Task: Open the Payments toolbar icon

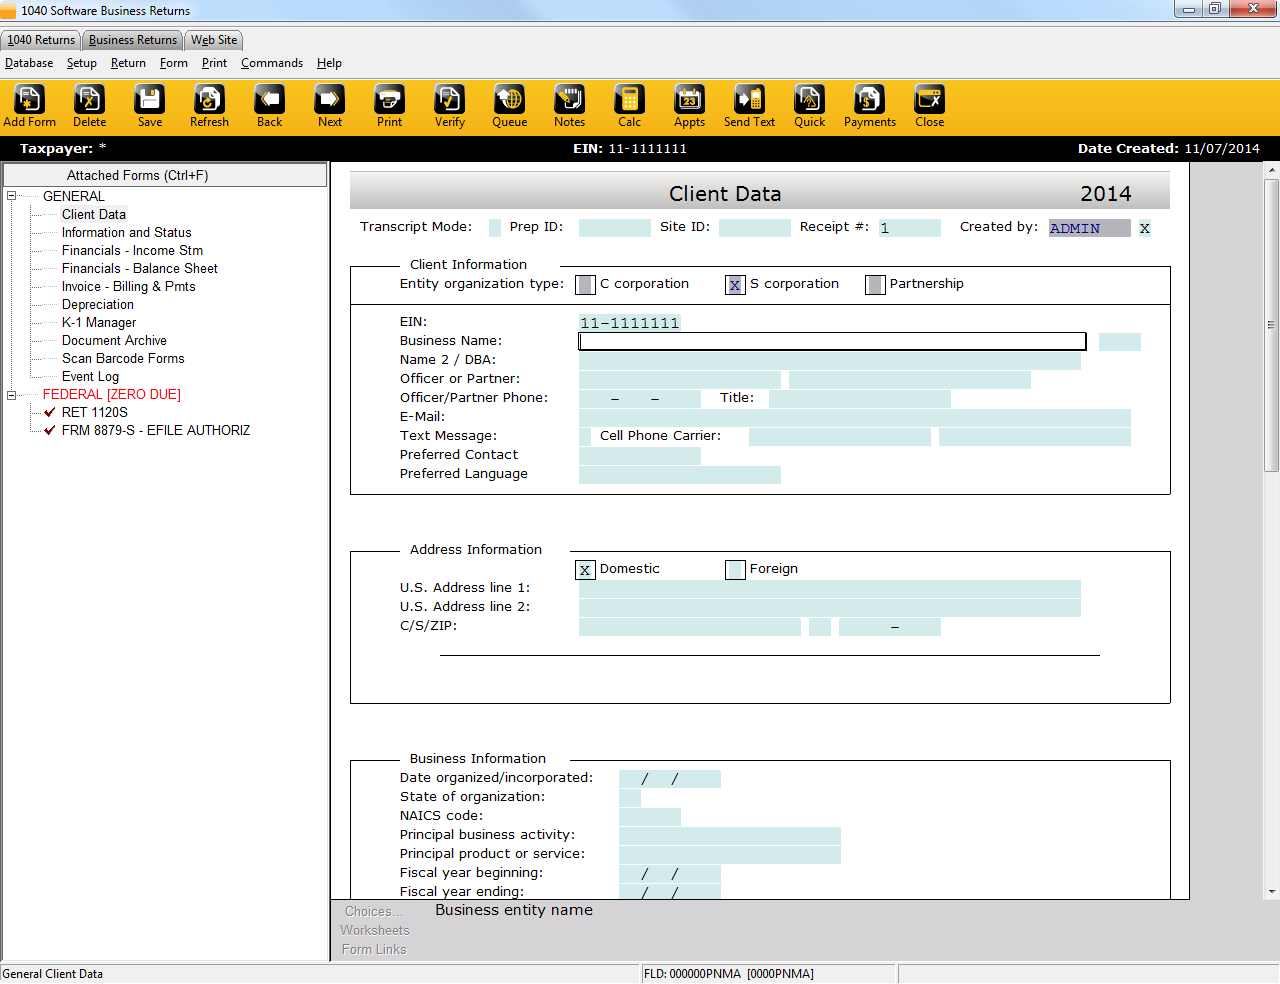Action: [x=869, y=100]
